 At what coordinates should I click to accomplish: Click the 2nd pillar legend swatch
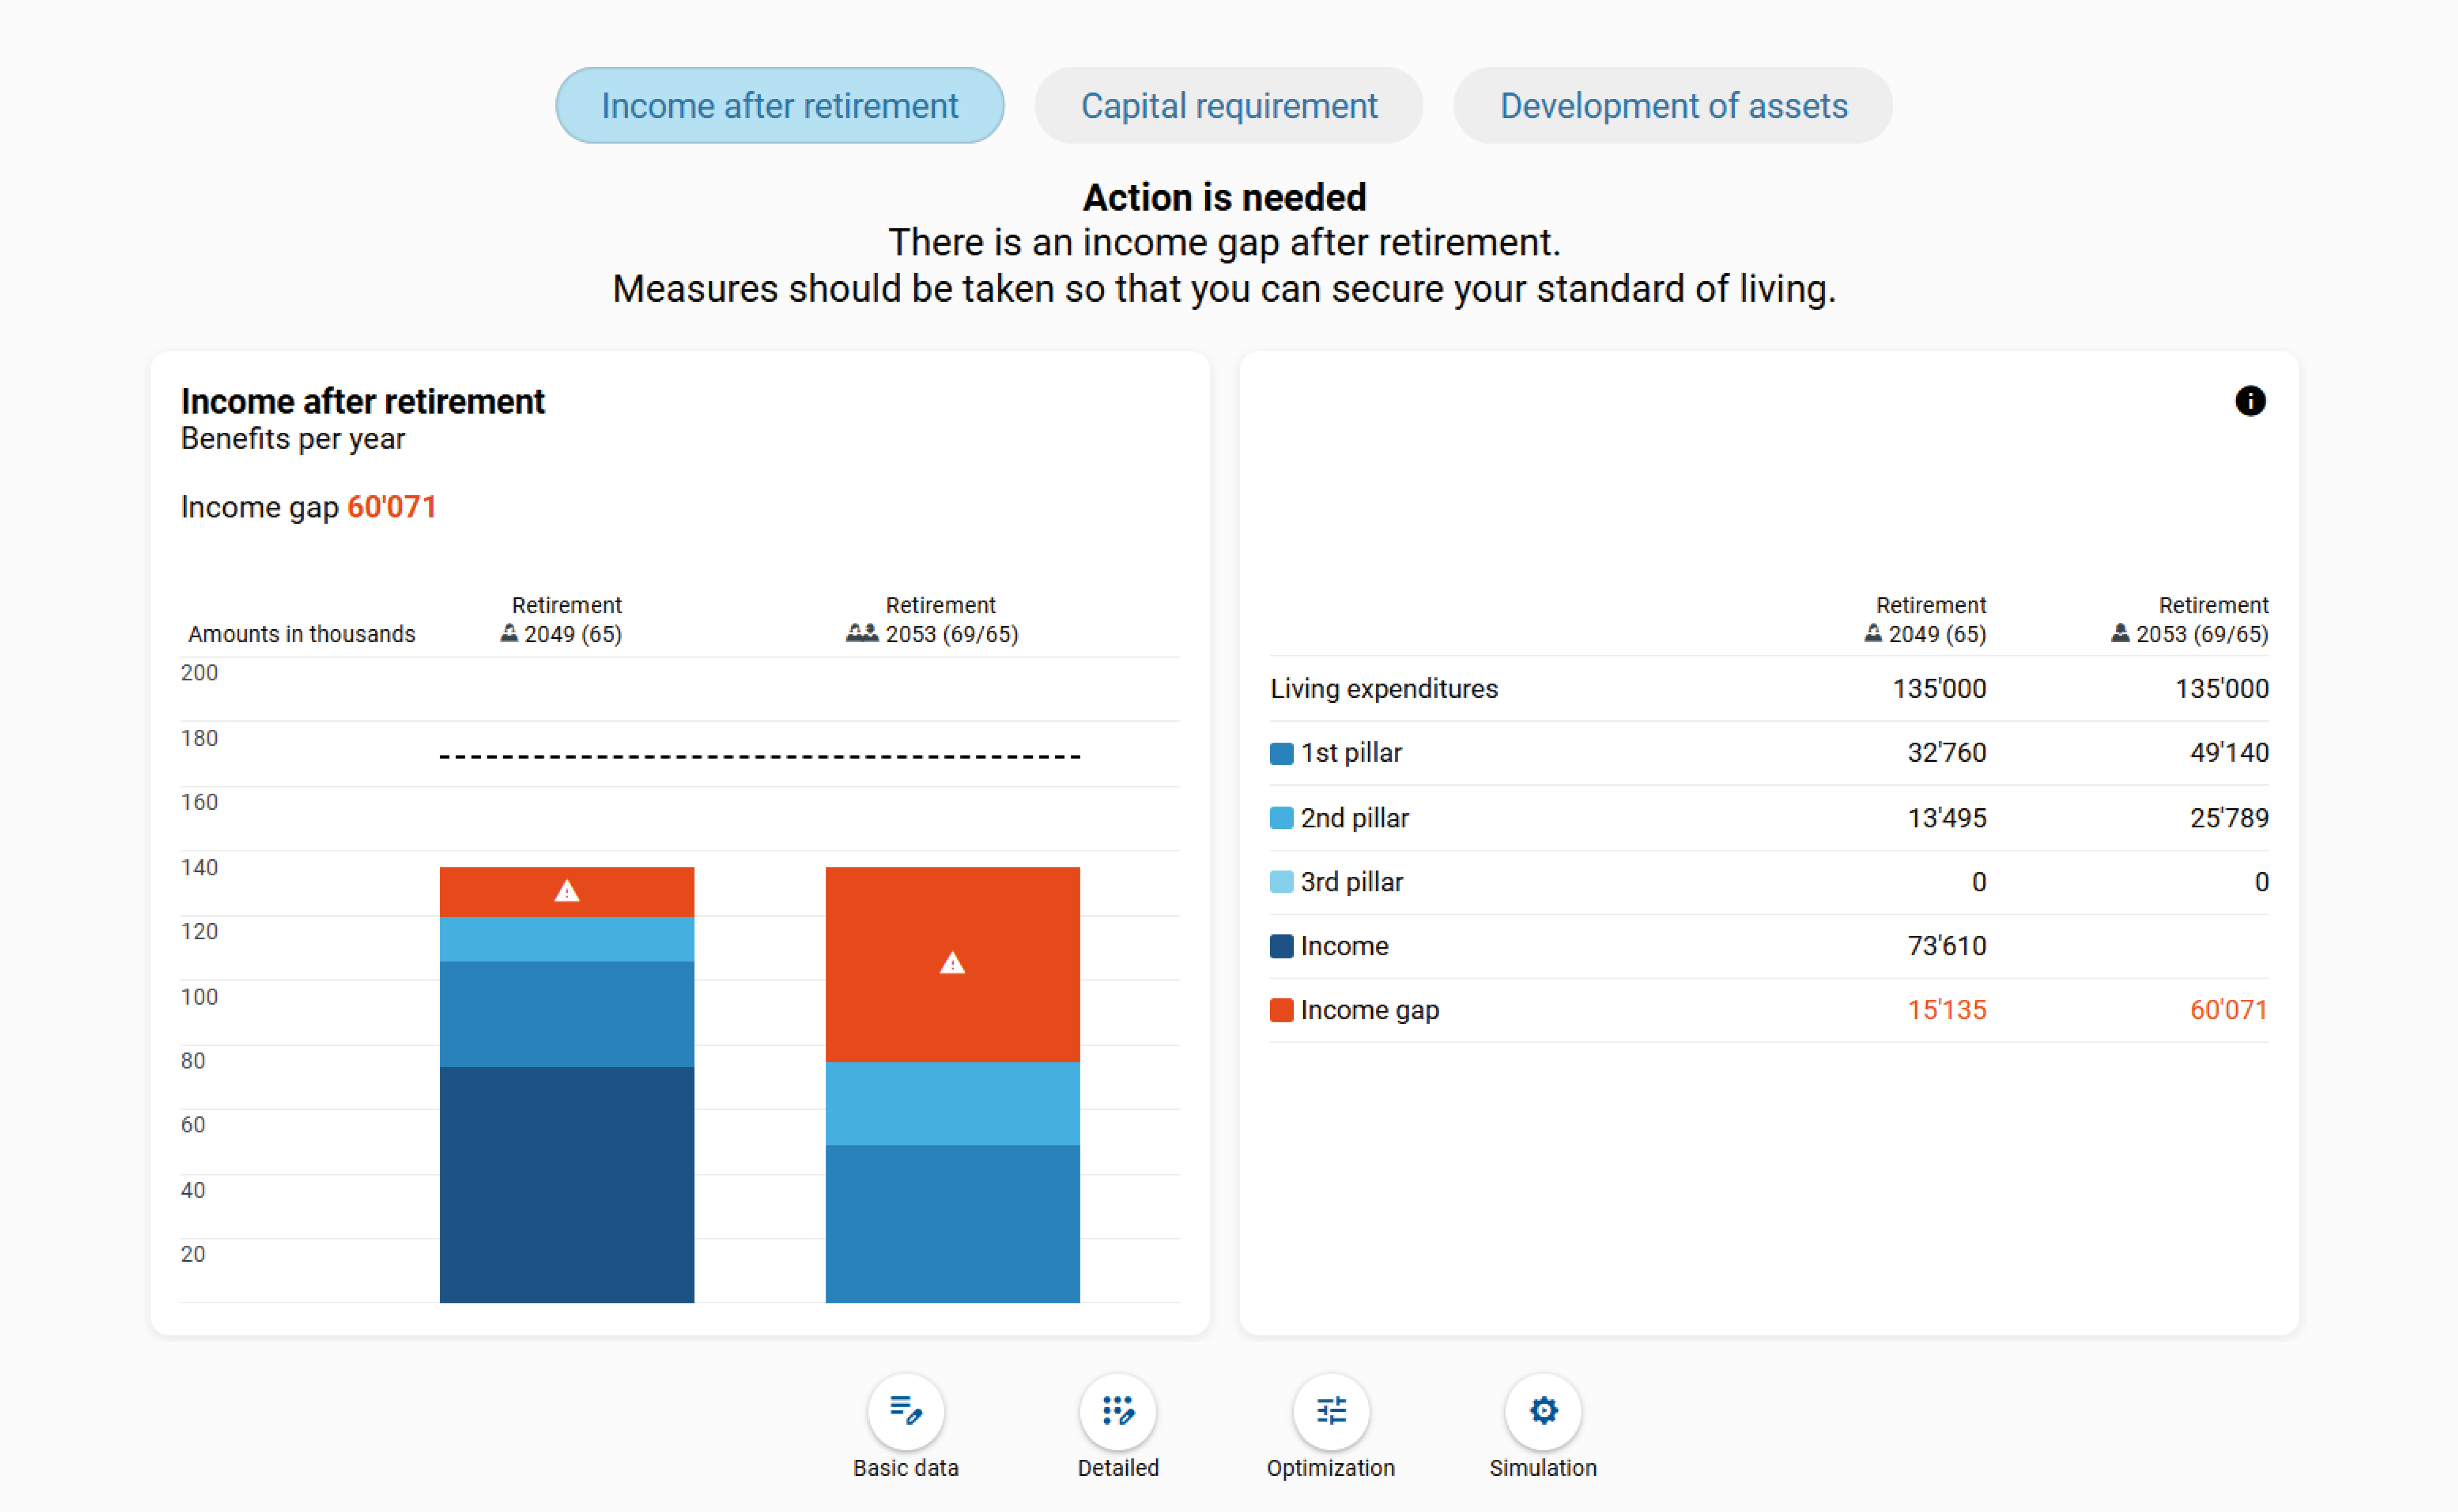tap(1281, 818)
